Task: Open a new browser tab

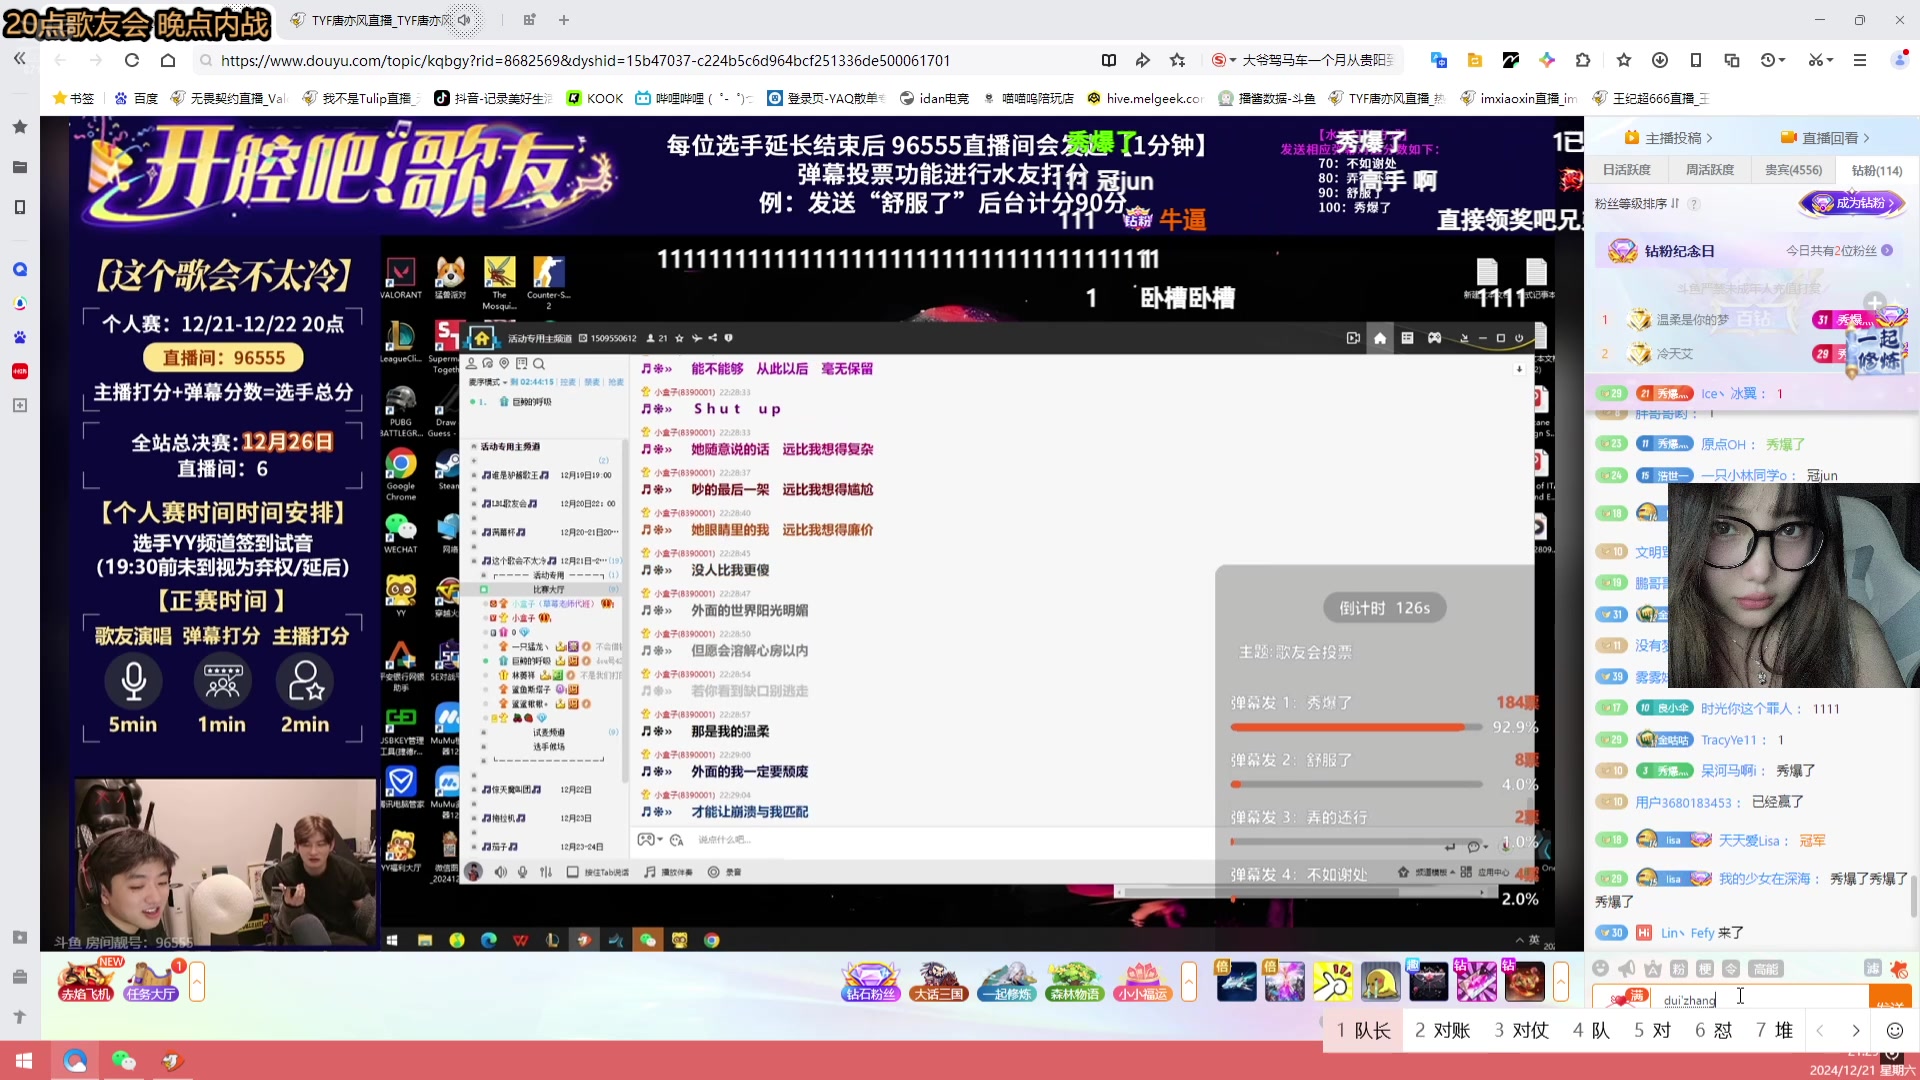Action: click(564, 20)
